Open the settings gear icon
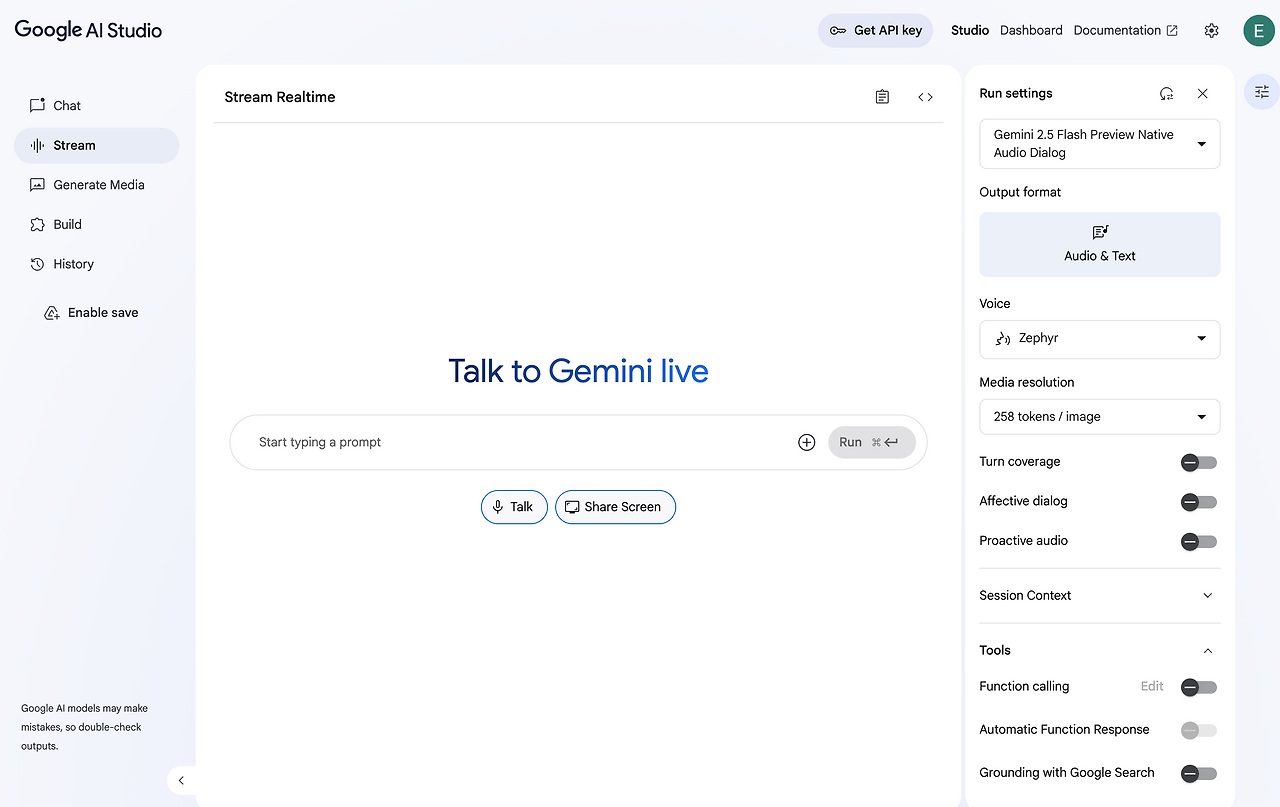The width and height of the screenshot is (1280, 807). click(x=1211, y=31)
